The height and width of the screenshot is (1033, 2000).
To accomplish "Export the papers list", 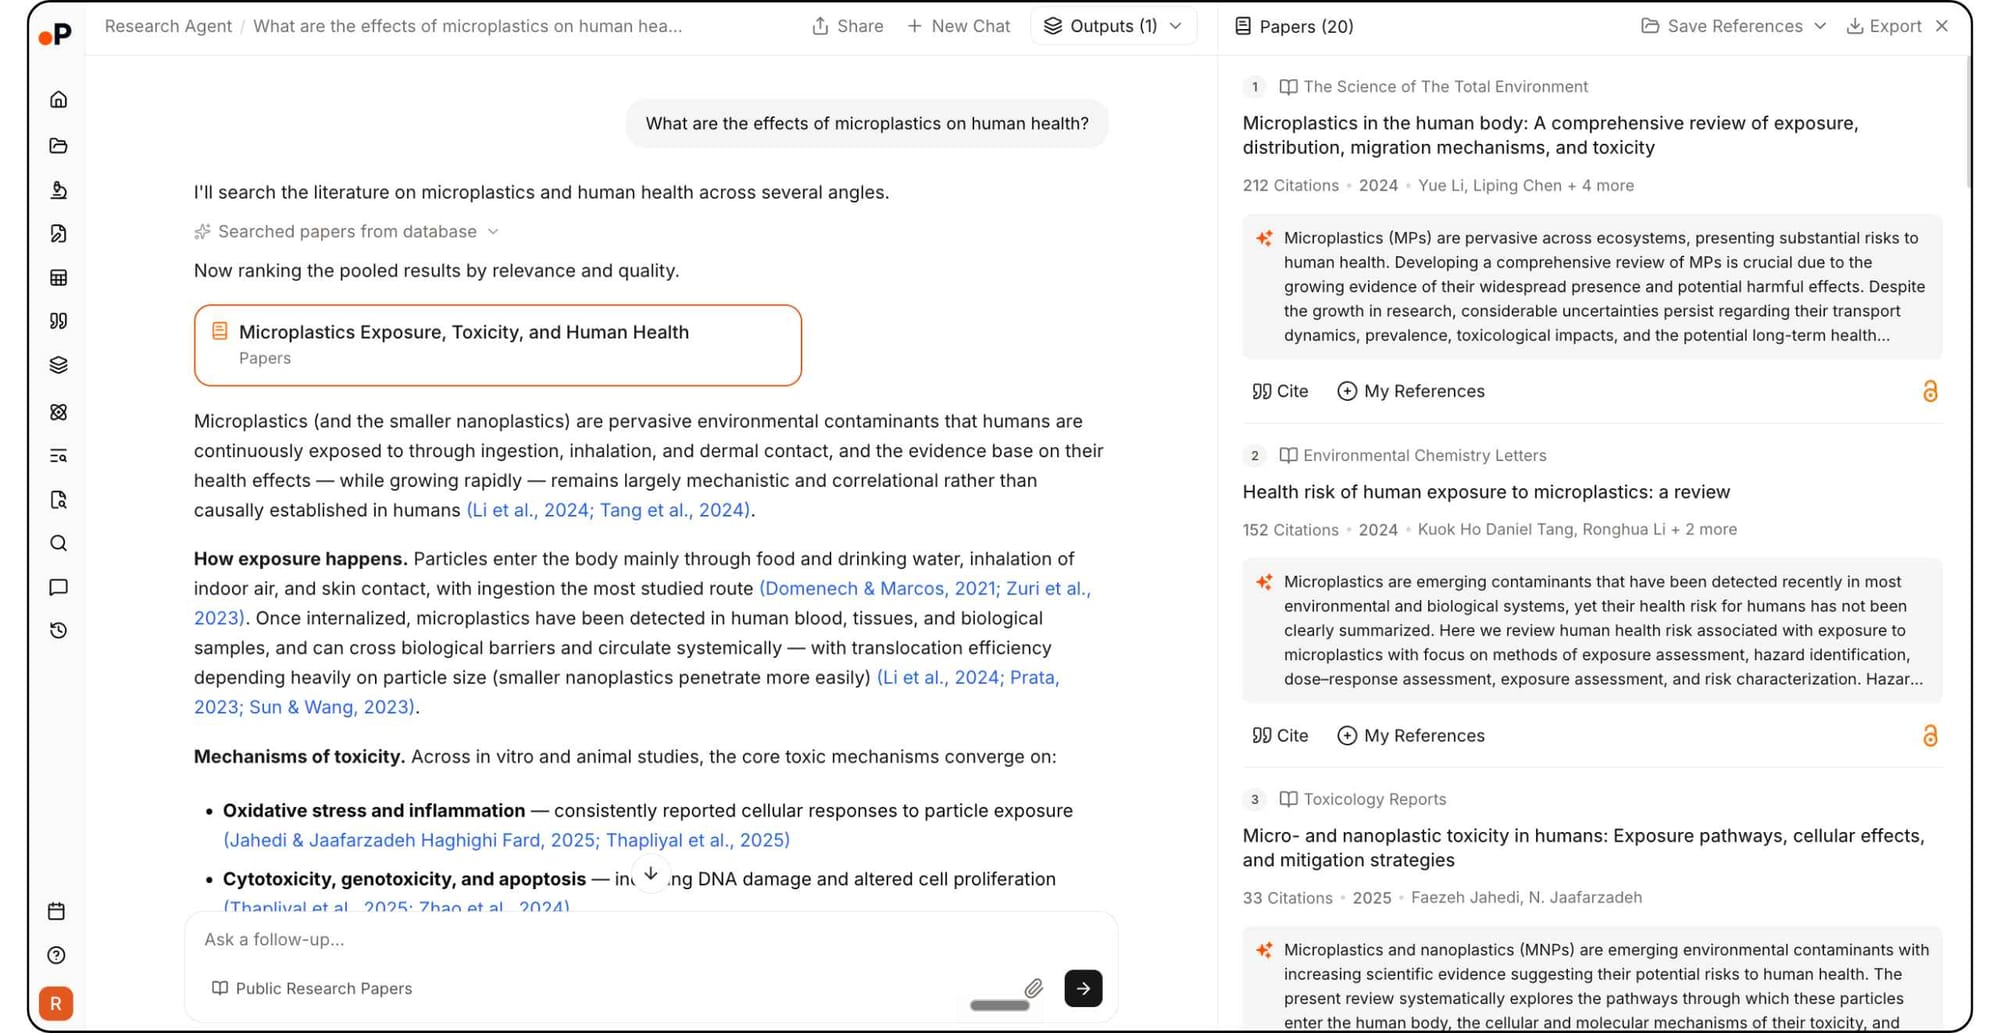I will click(x=1884, y=26).
